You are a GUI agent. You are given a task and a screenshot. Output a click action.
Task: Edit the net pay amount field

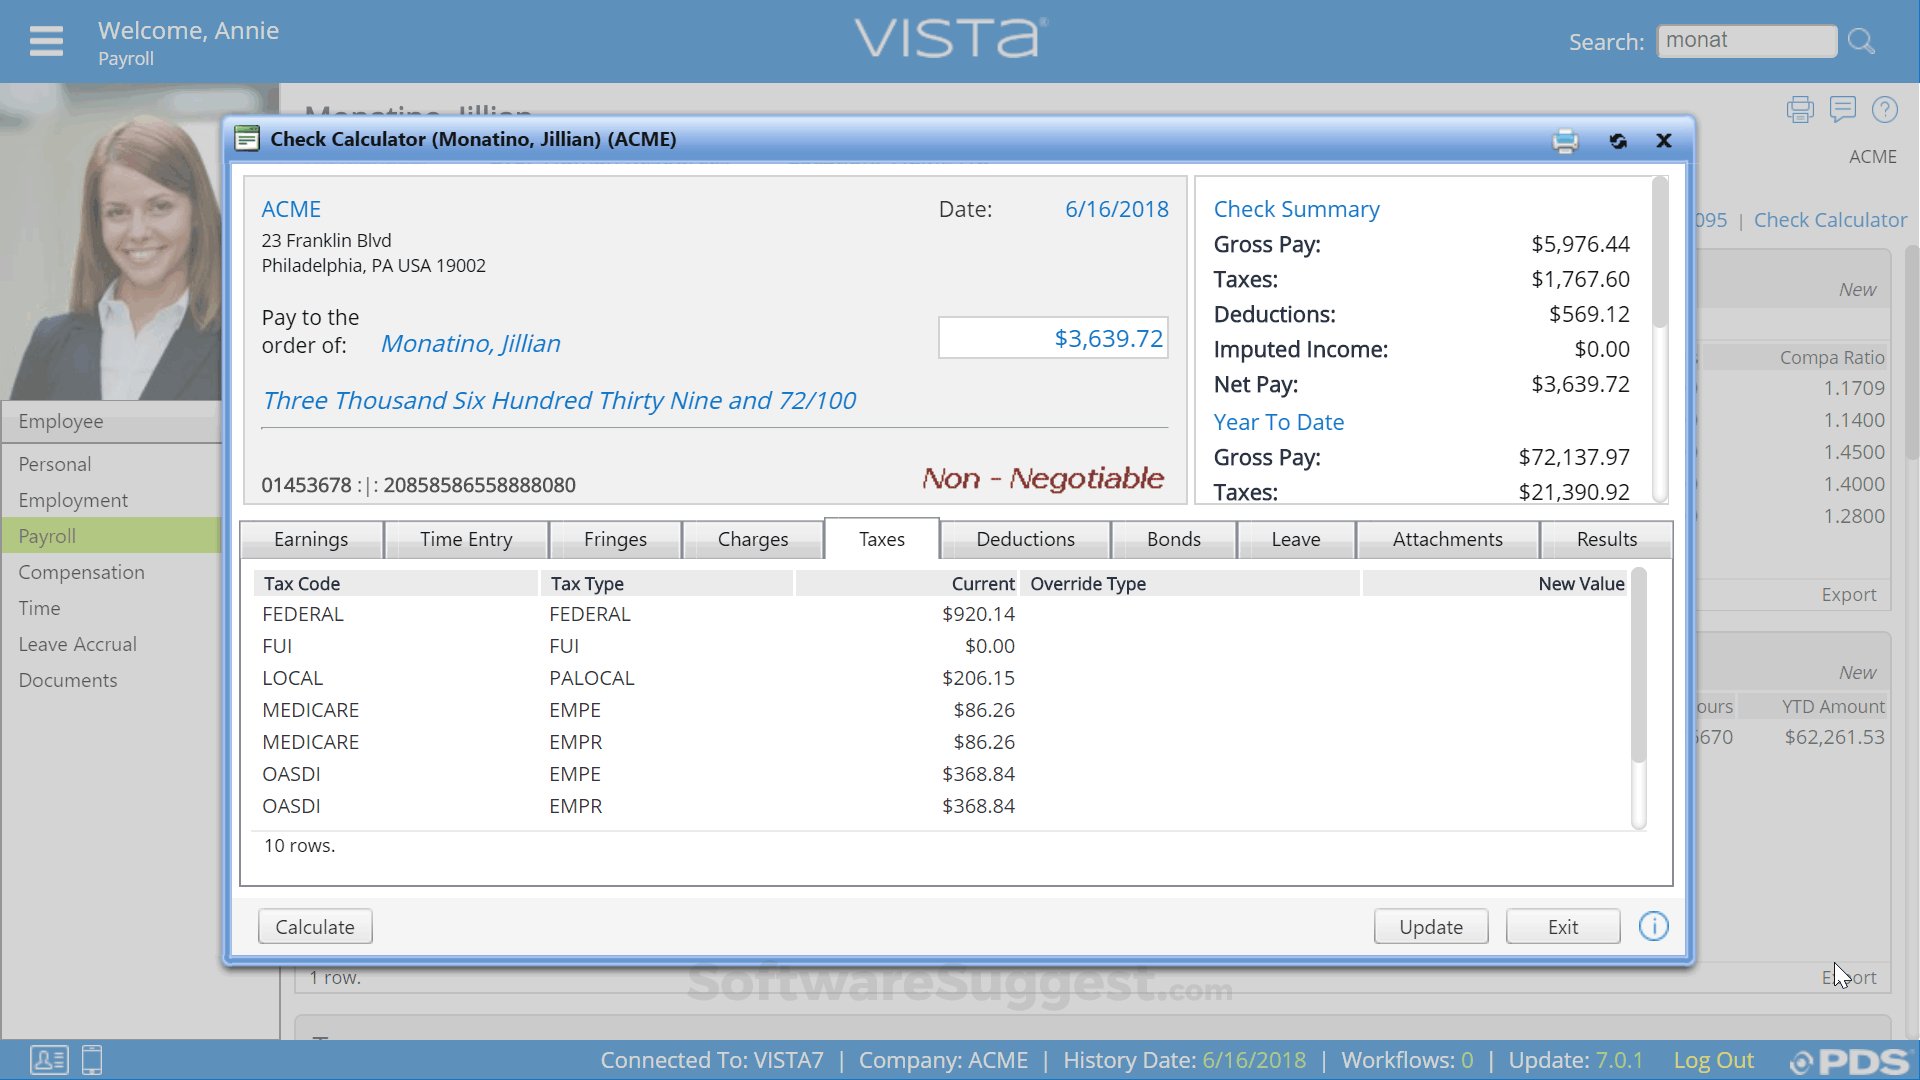coord(1053,338)
